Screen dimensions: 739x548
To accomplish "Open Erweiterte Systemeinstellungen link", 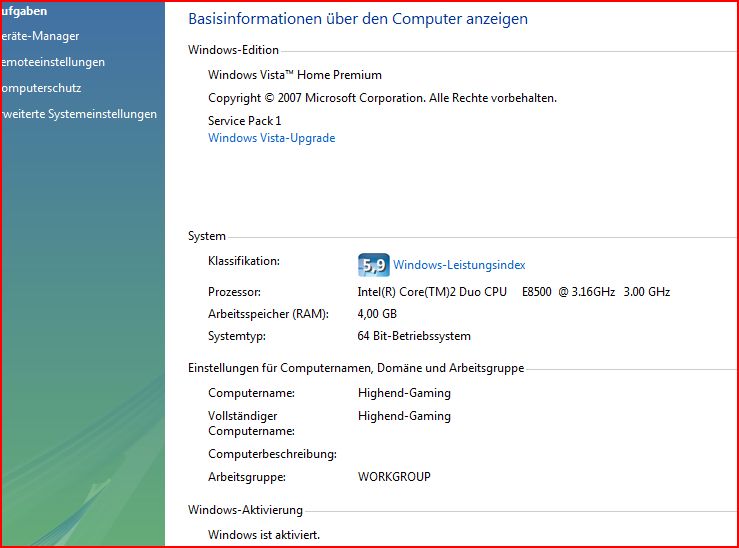I will point(79,114).
